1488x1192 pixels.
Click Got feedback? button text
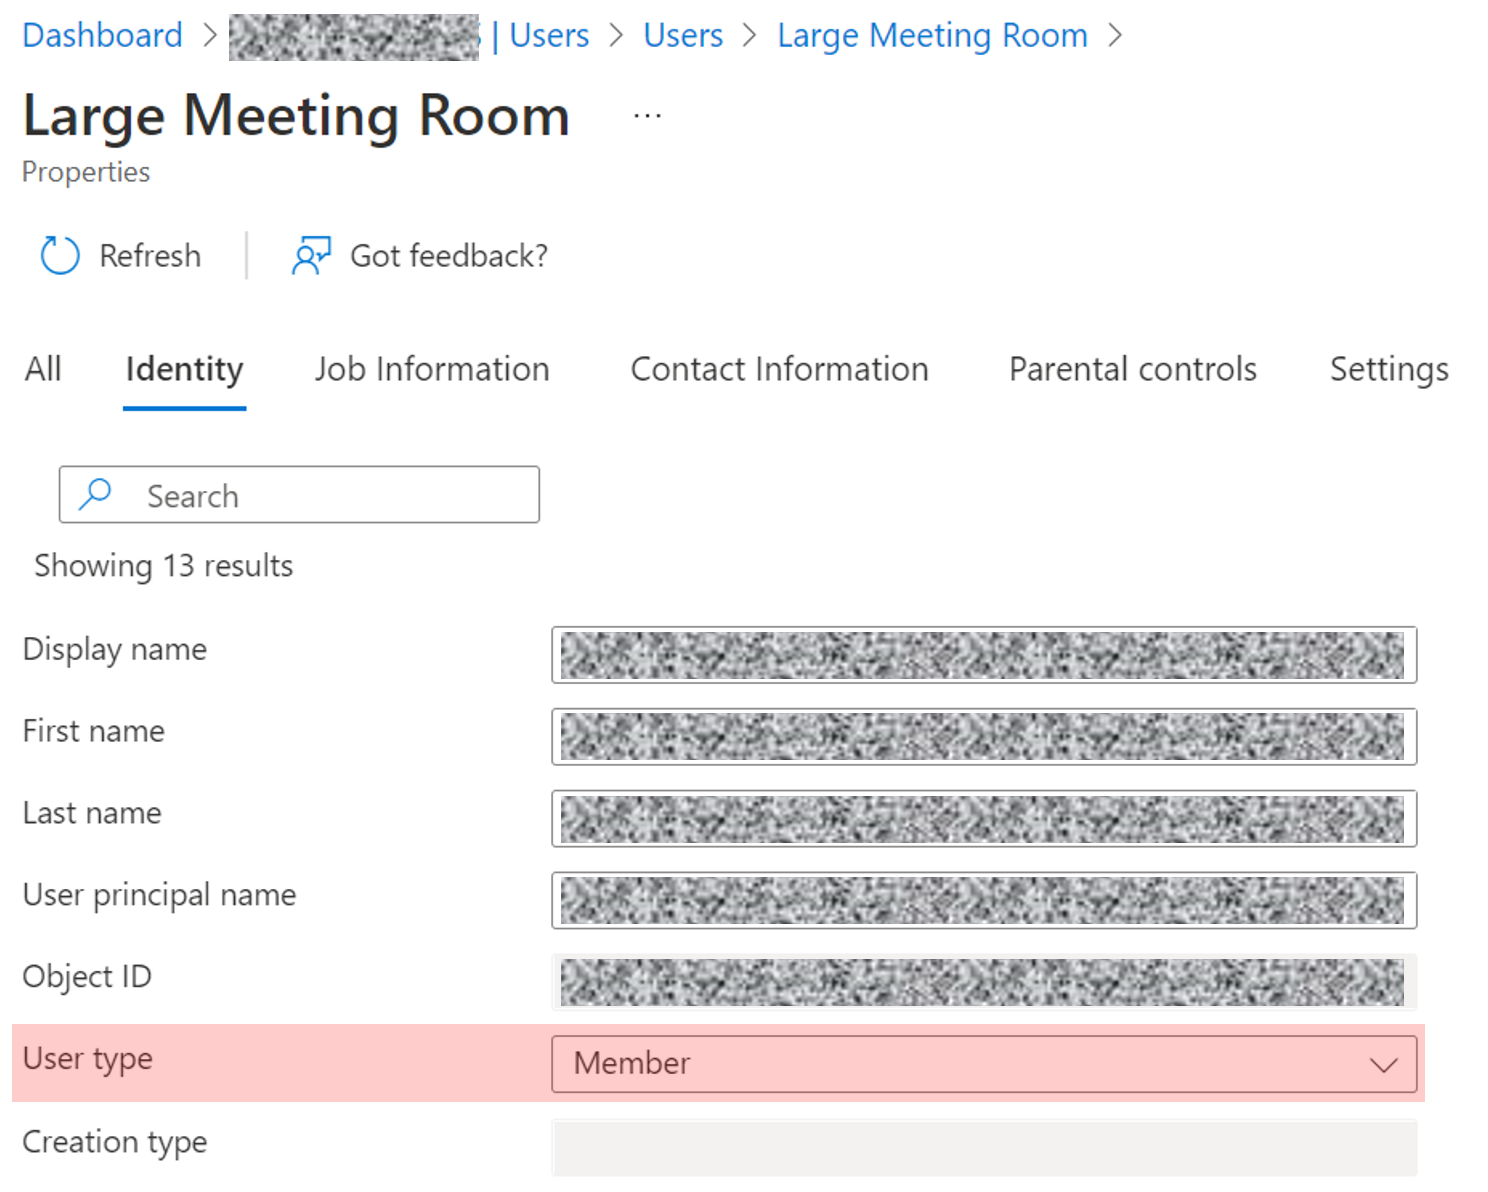[x=449, y=256]
